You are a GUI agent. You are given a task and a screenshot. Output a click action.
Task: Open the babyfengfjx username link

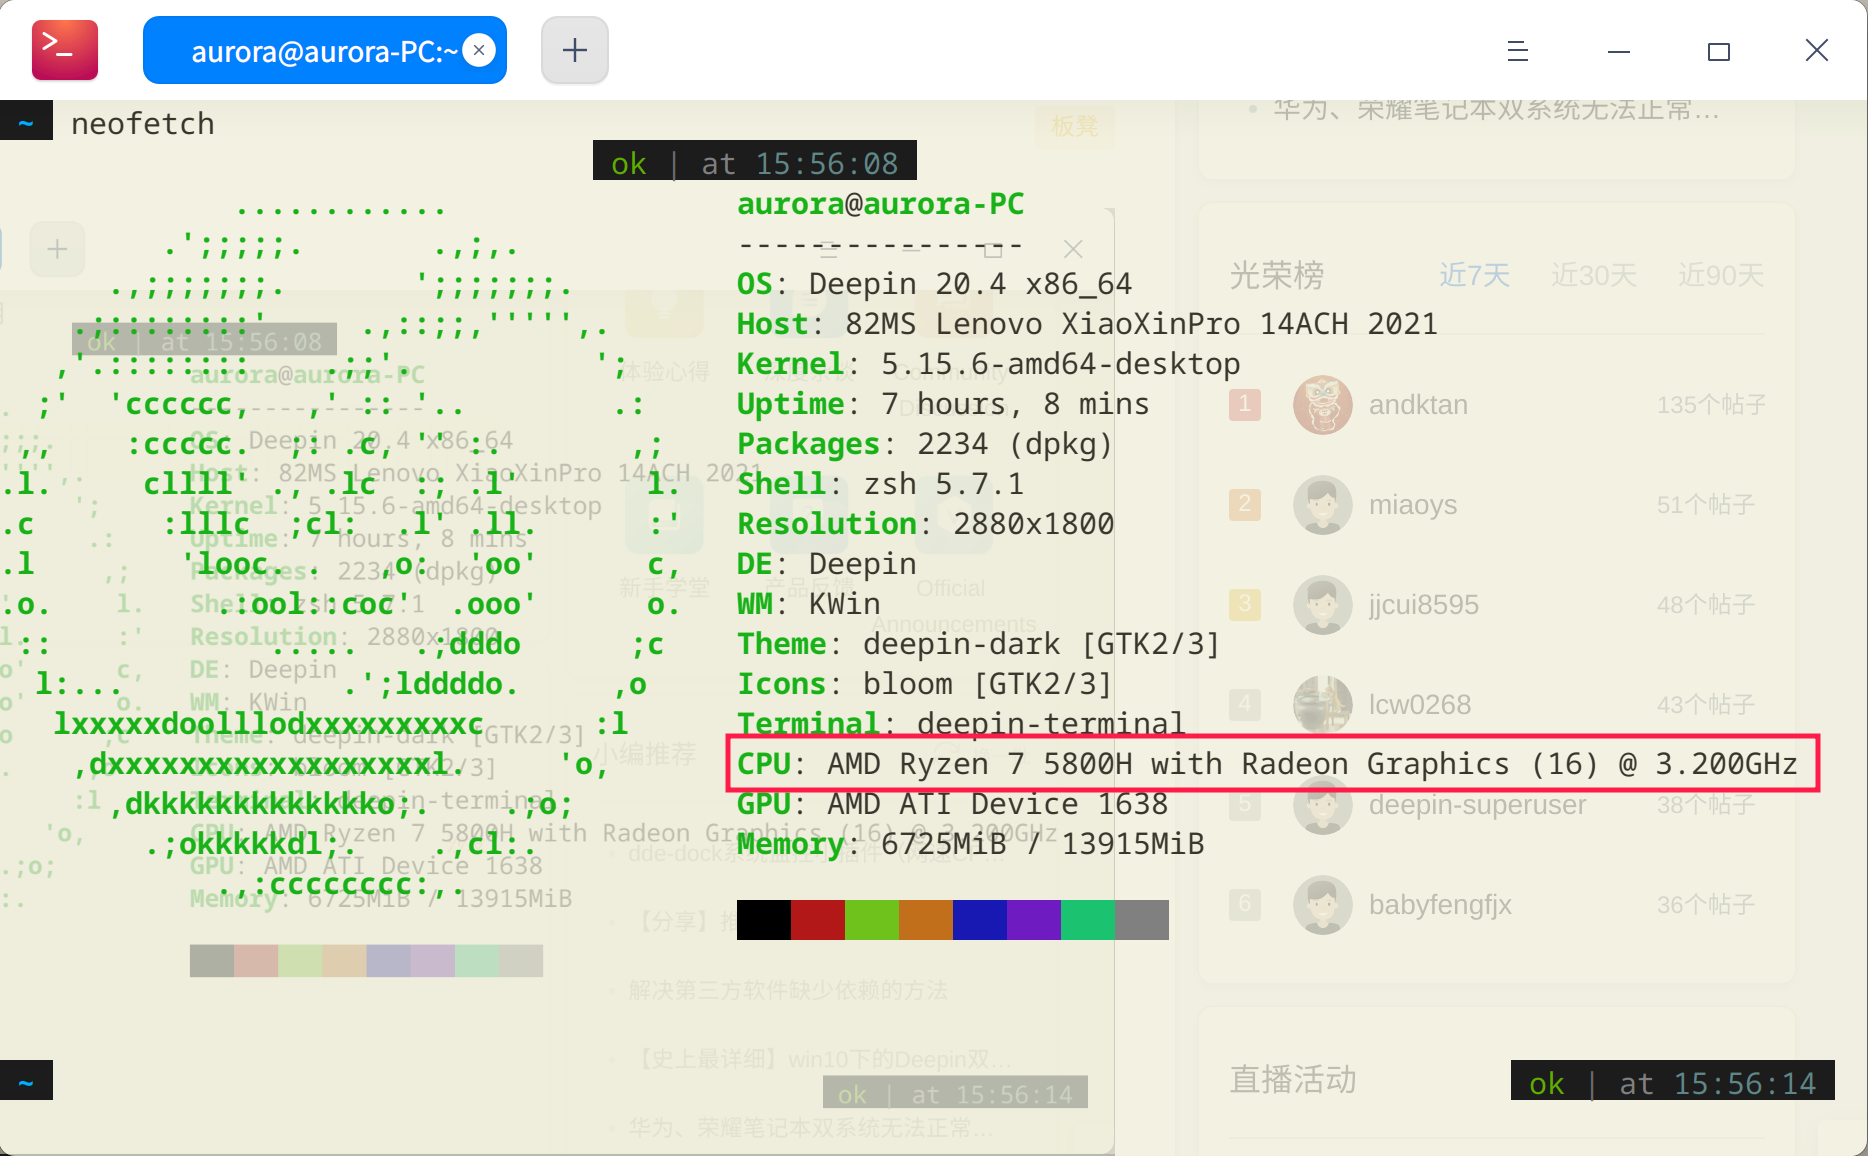1440,905
